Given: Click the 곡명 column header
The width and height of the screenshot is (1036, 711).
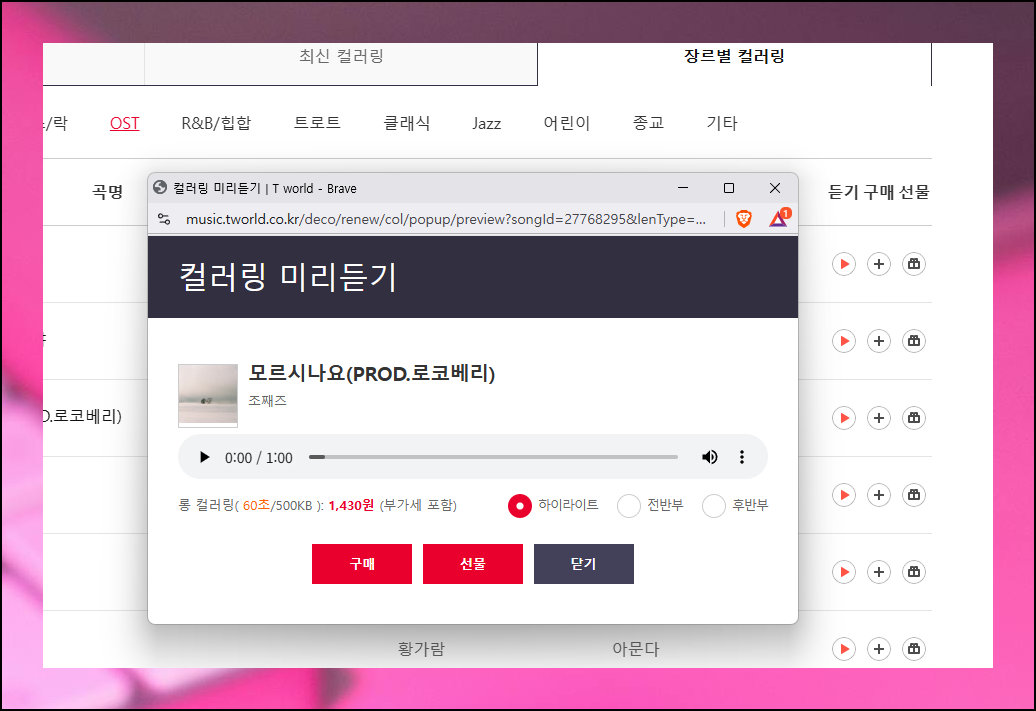Looking at the screenshot, I should tap(108, 192).
